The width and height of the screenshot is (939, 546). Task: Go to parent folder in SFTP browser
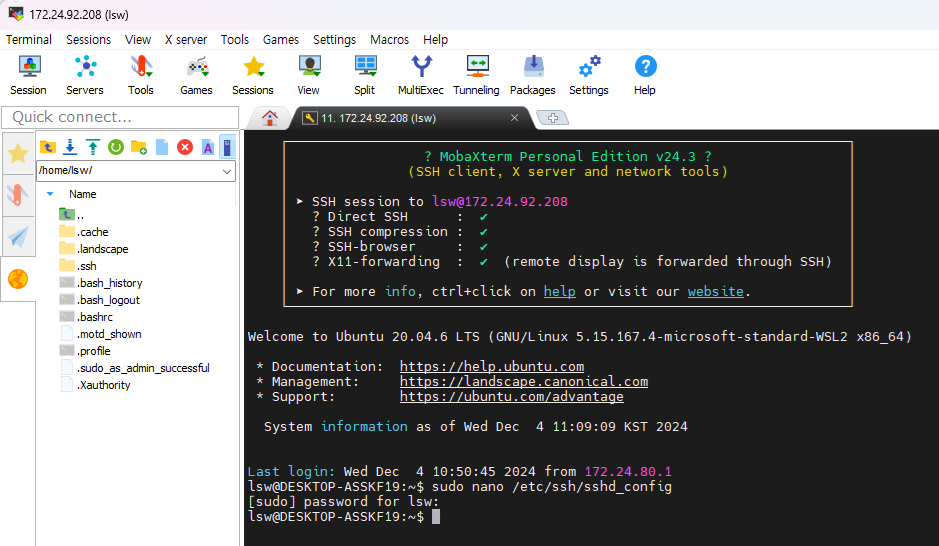[48, 147]
